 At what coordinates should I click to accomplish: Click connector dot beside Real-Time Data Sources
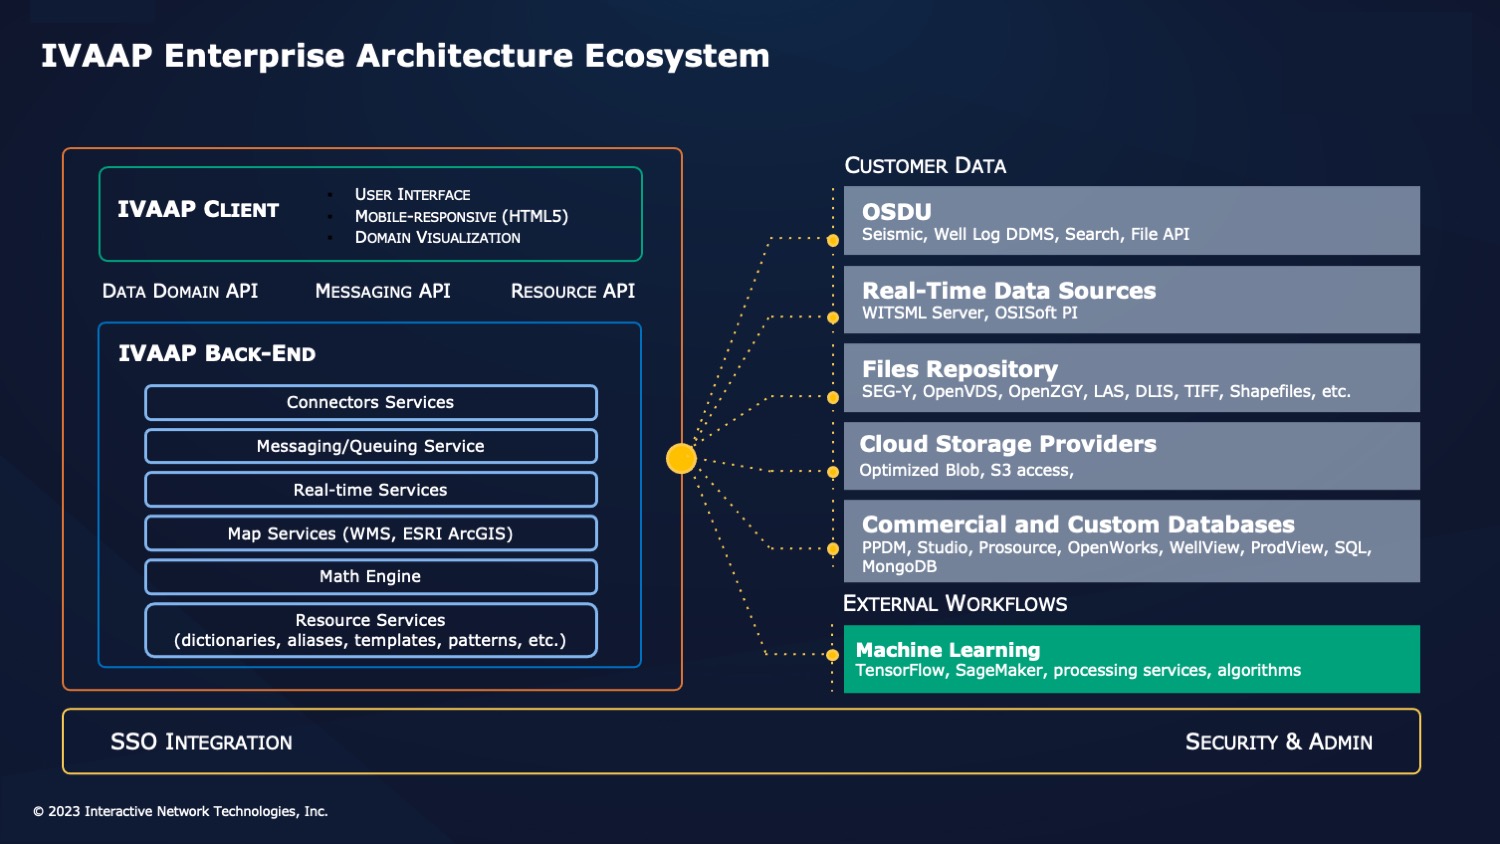click(833, 318)
